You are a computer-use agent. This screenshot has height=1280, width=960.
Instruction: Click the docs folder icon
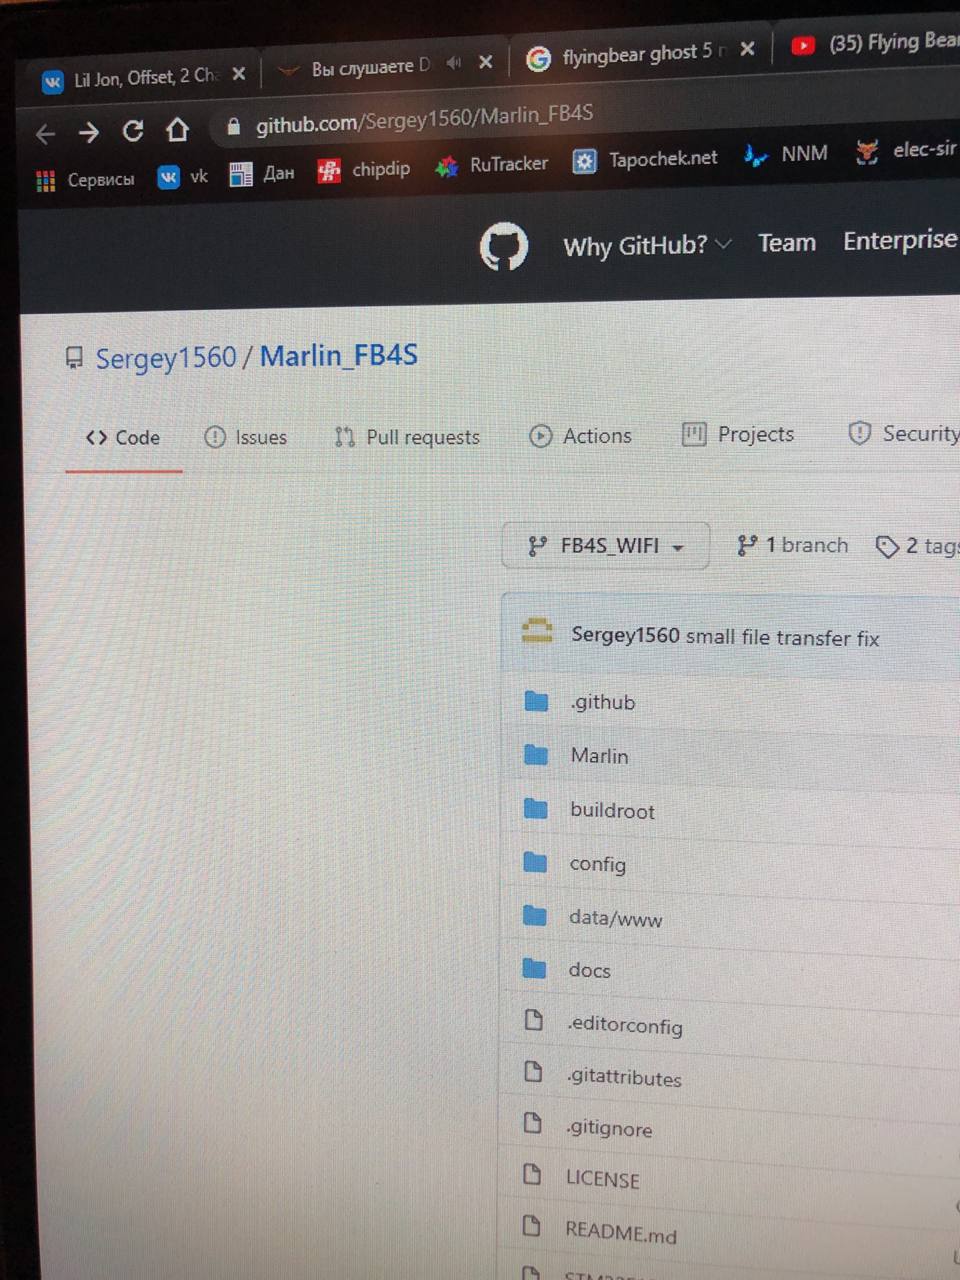534,967
